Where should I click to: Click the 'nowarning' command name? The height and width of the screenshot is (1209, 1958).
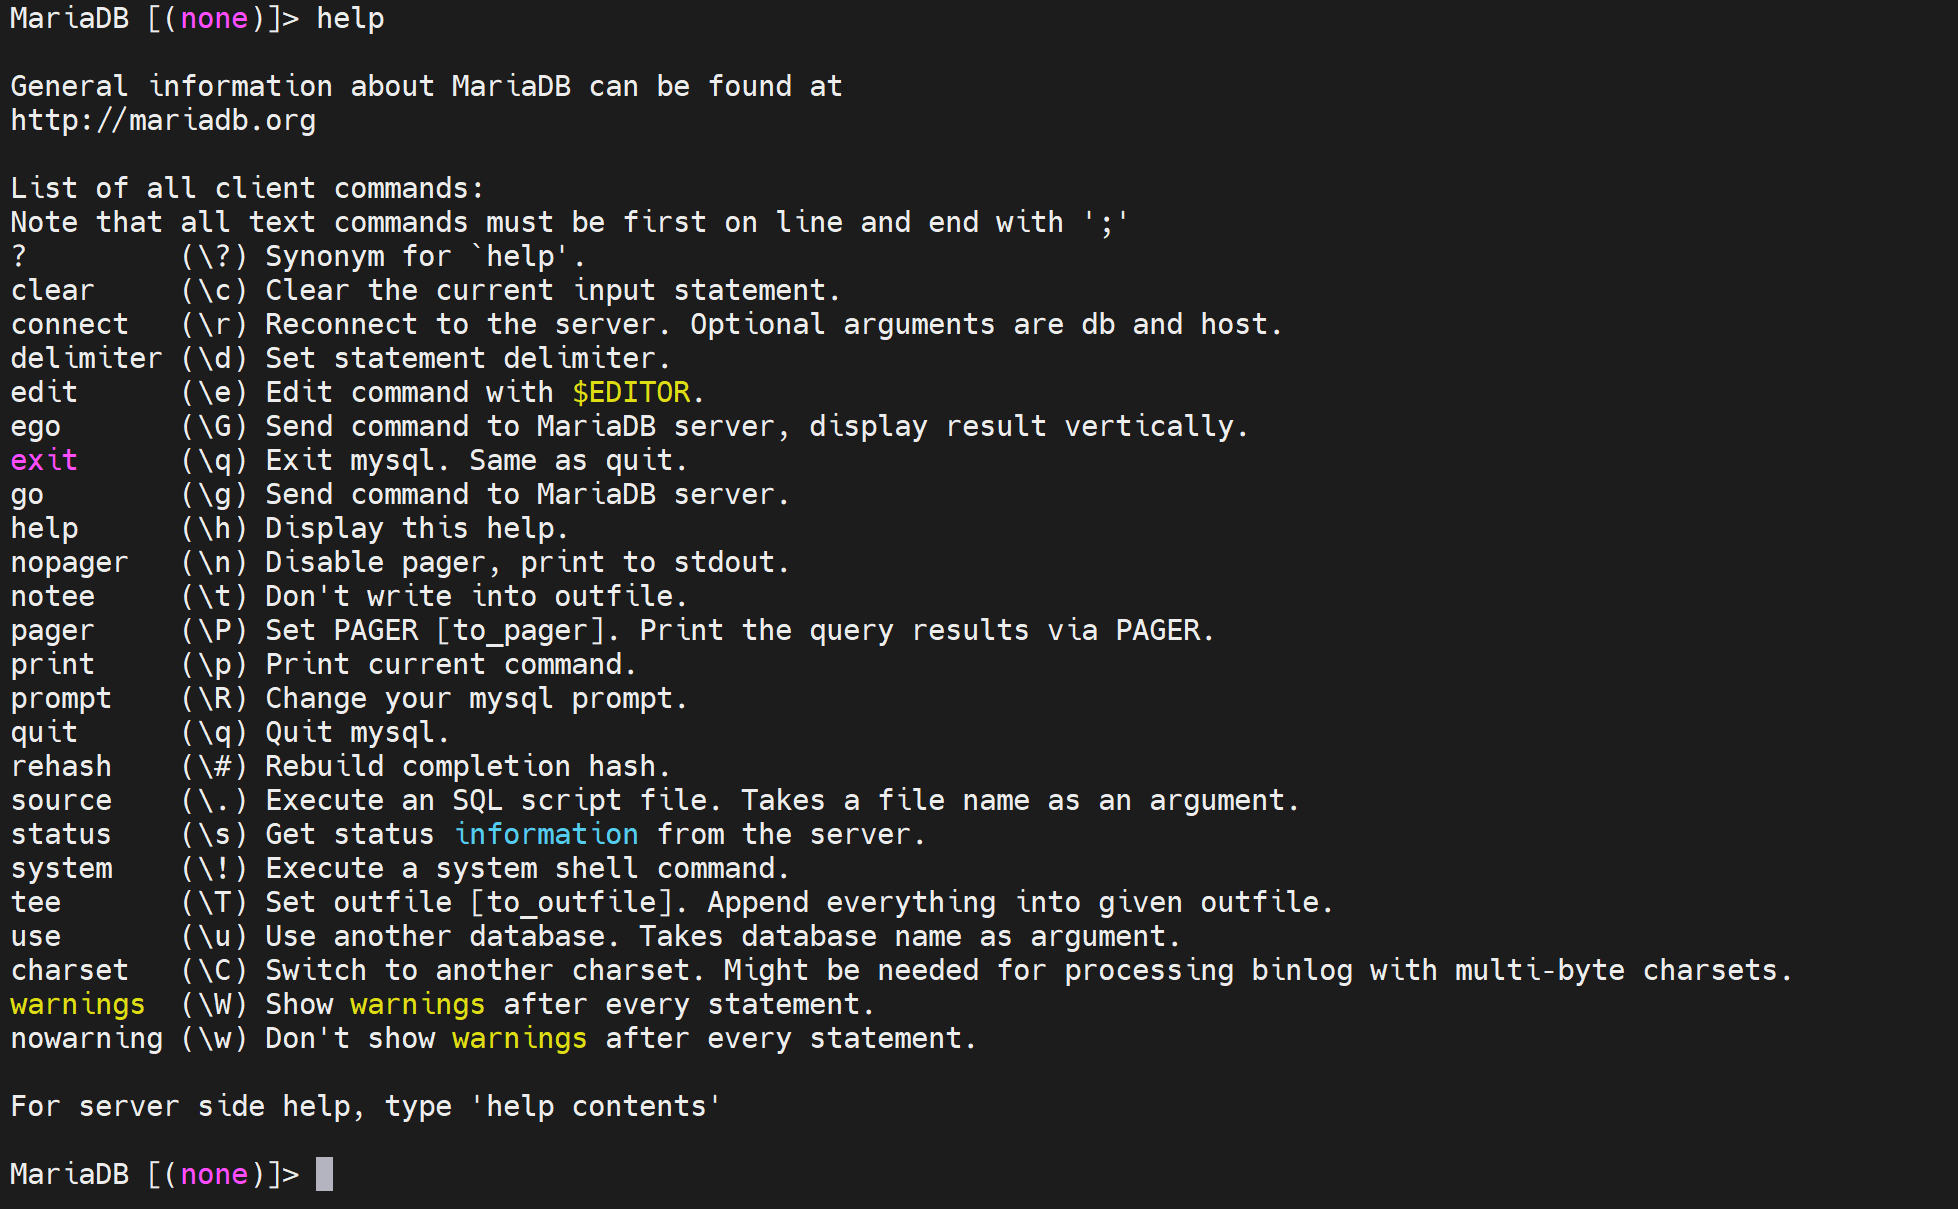pyautogui.click(x=86, y=1039)
